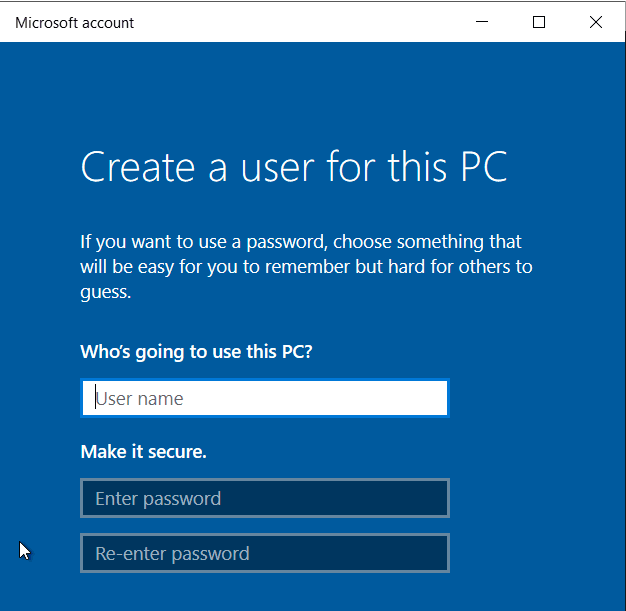The height and width of the screenshot is (611, 626).
Task: Minimize the Microsoft account window
Action: (x=482, y=22)
